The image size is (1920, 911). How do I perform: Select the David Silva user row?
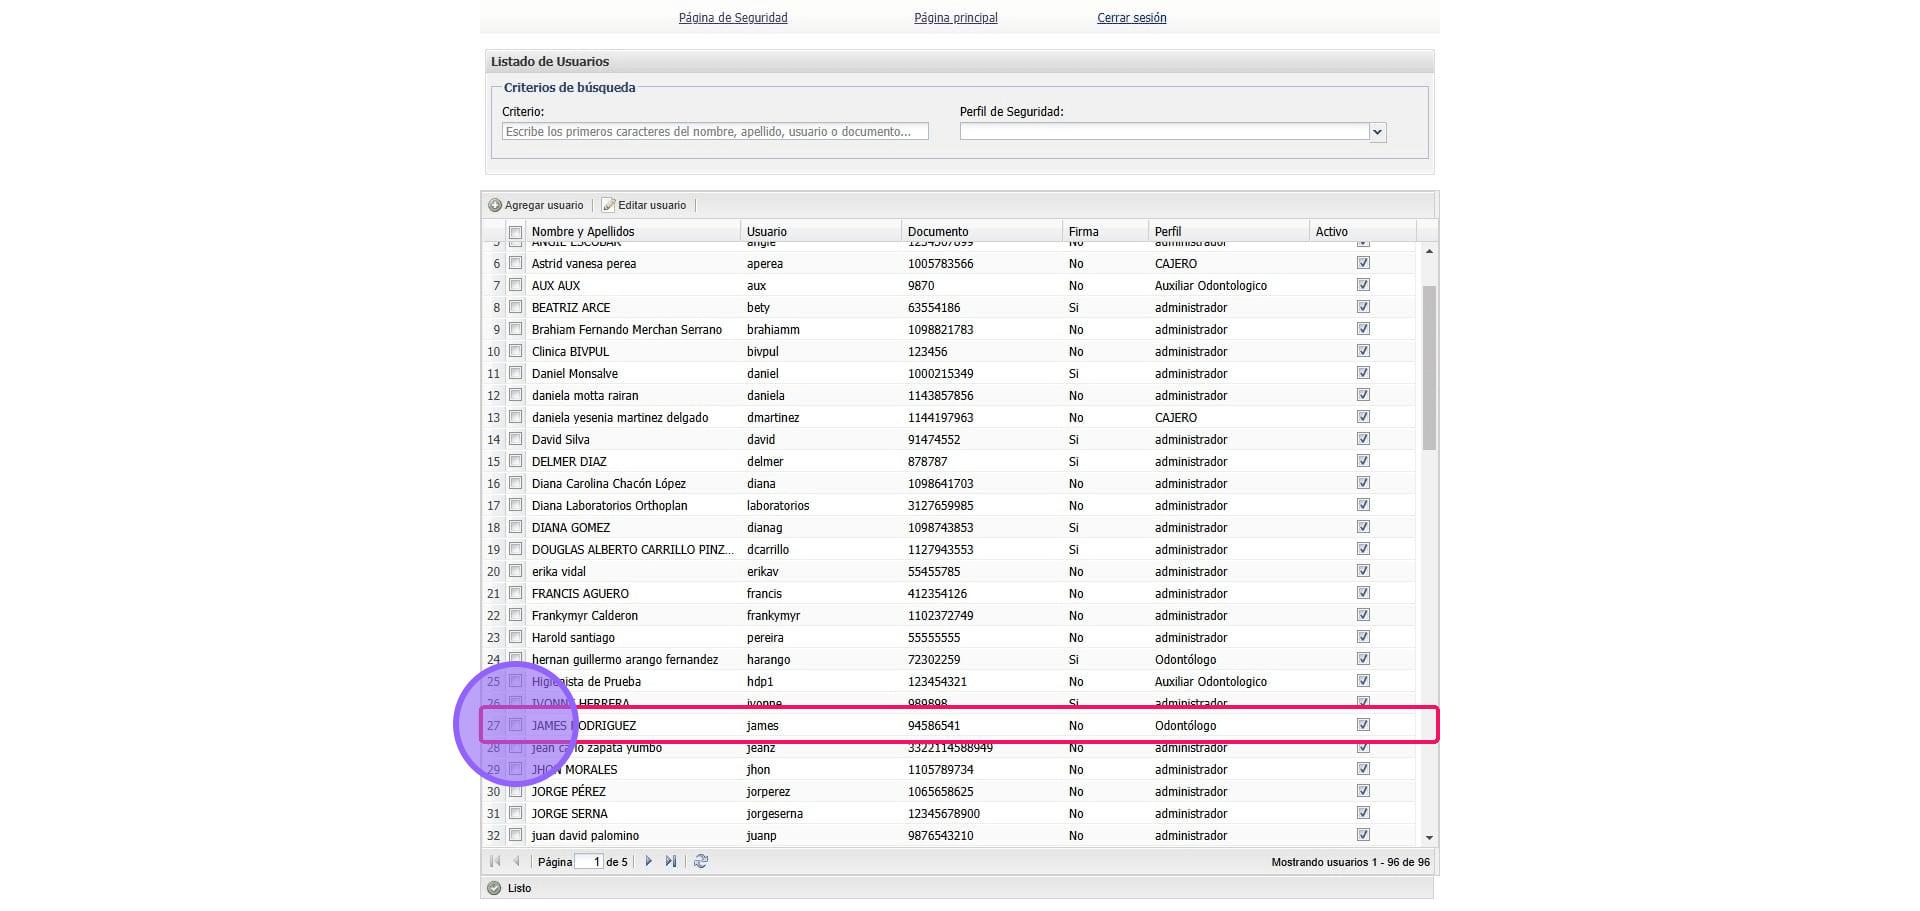[561, 439]
